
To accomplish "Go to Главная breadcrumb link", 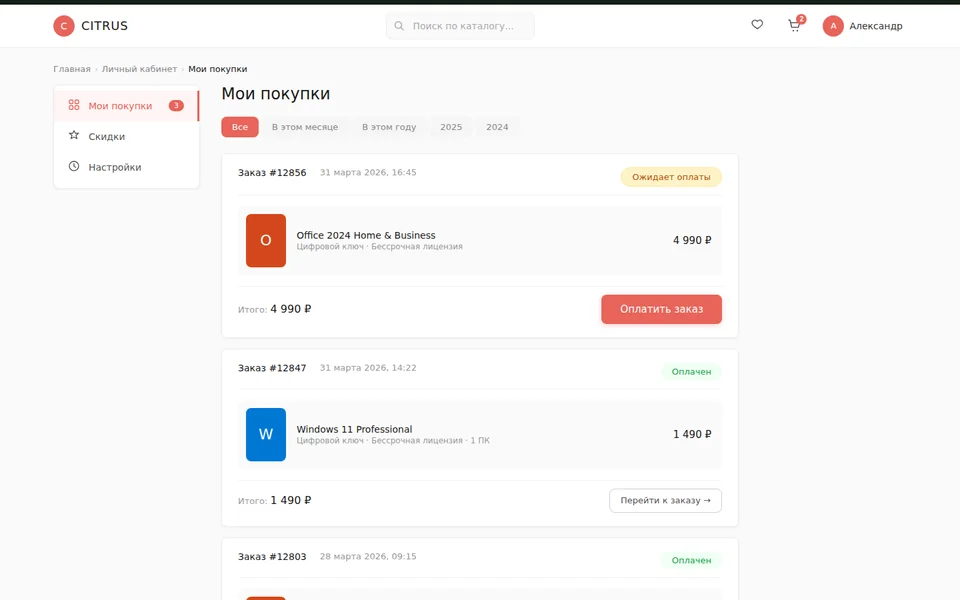I will [x=72, y=69].
